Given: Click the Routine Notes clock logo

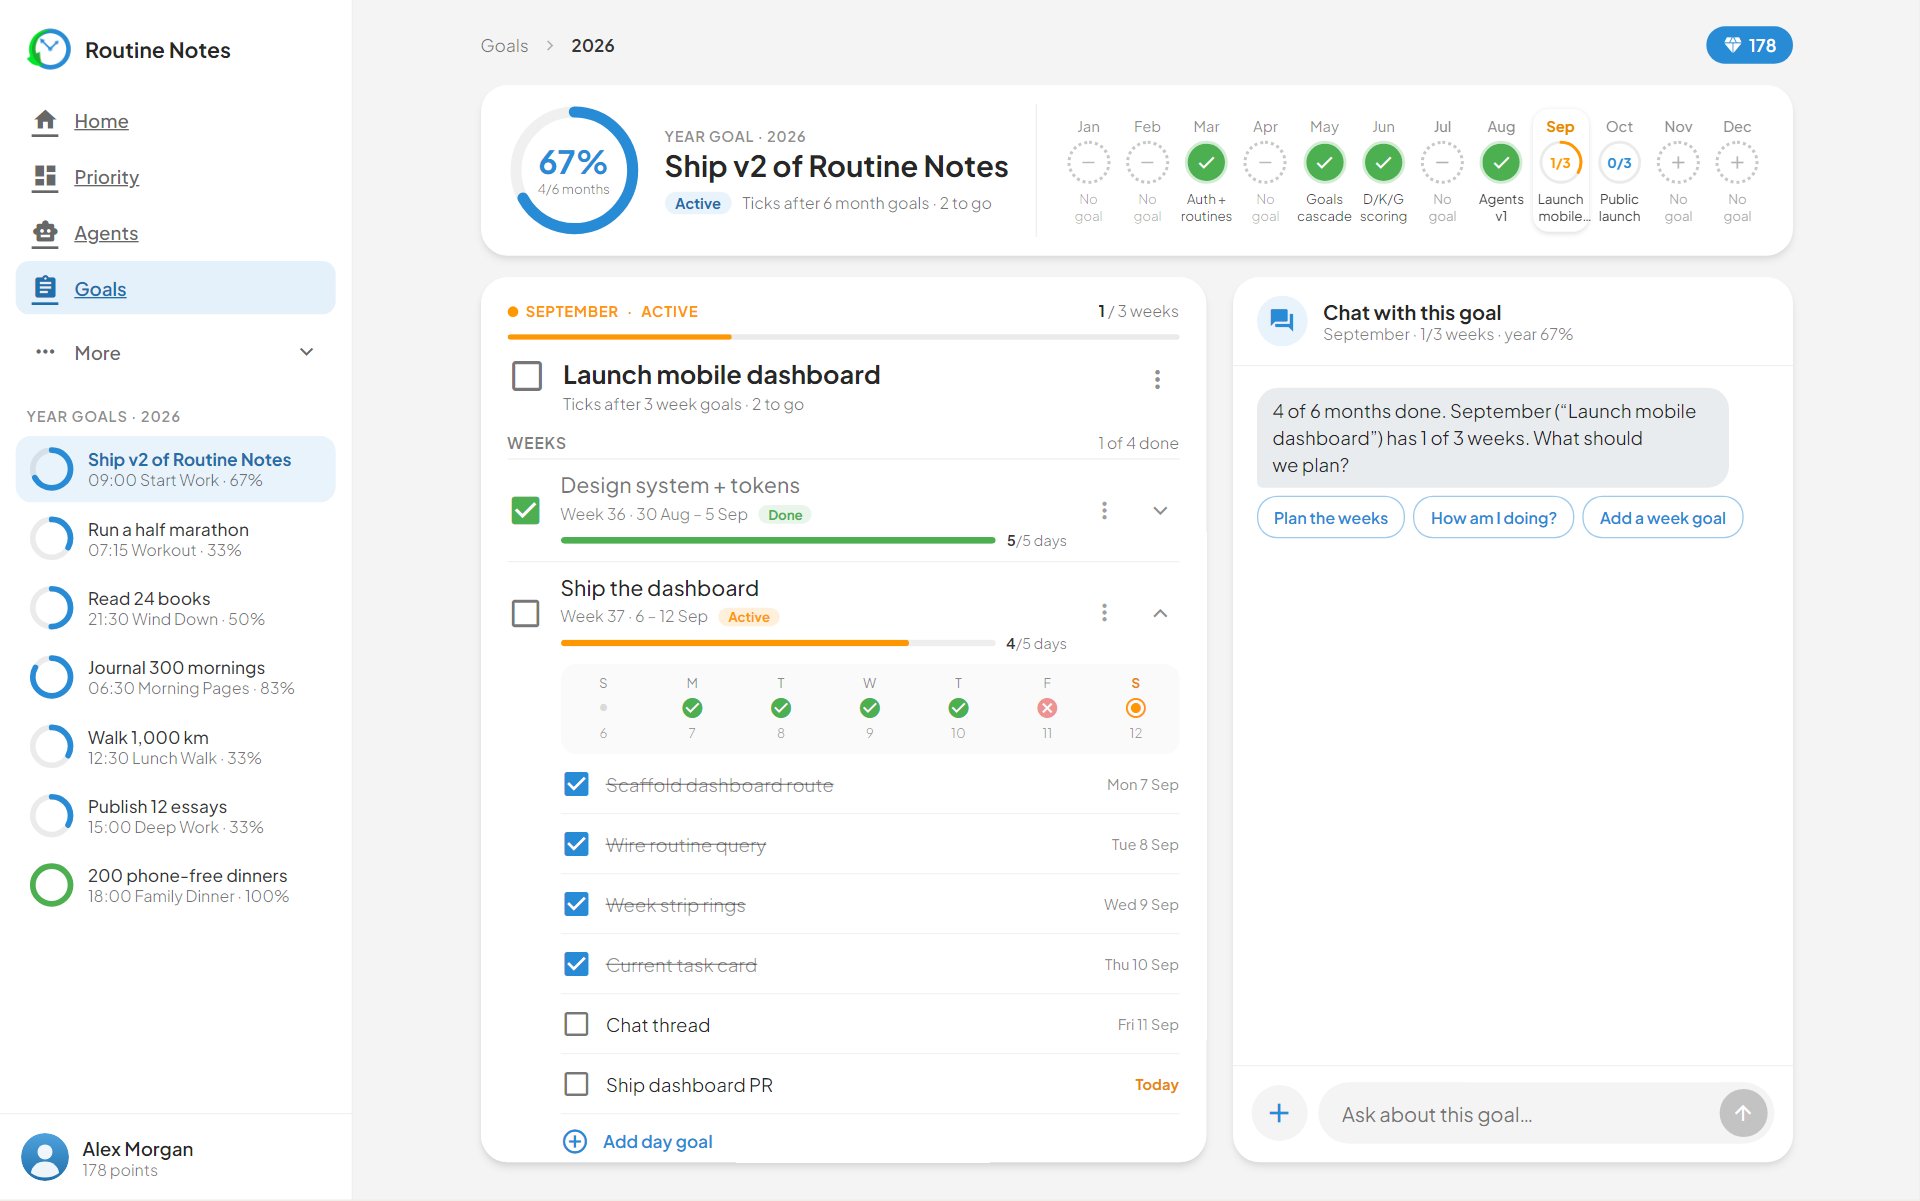Looking at the screenshot, I should tap(49, 49).
